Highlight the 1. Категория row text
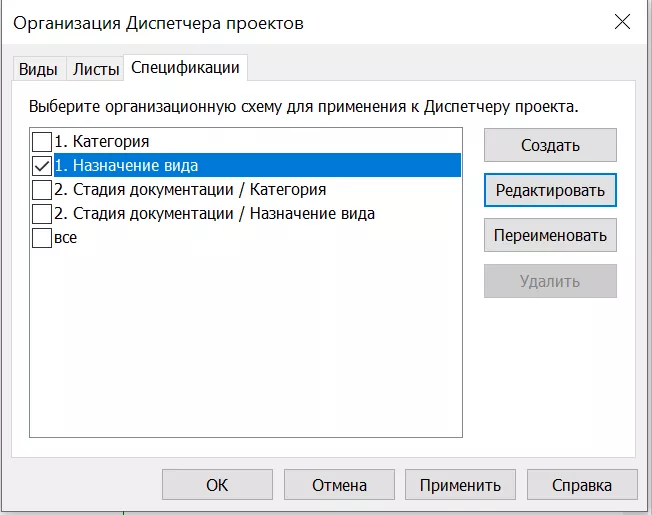This screenshot has height=515, width=652. click(102, 141)
